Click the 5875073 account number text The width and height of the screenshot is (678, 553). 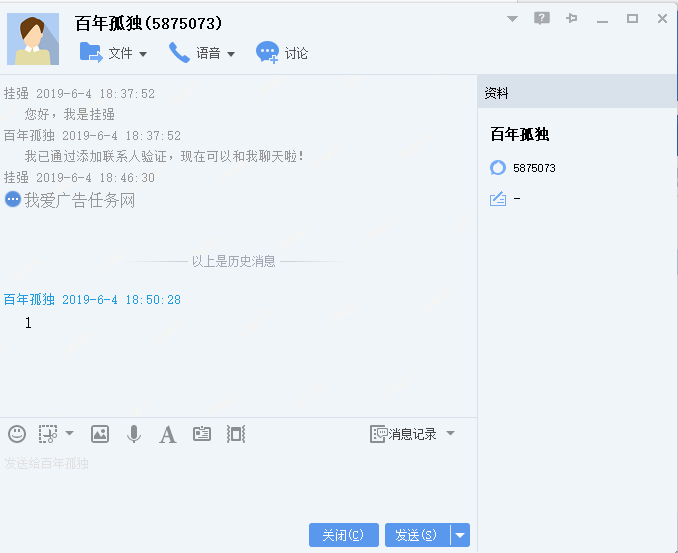tap(534, 168)
